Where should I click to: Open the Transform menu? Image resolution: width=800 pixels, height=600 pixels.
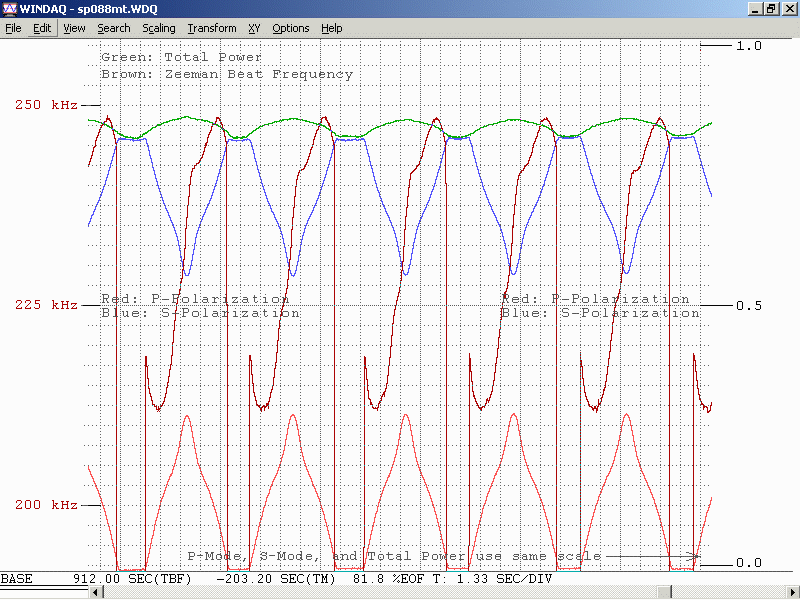tap(212, 28)
